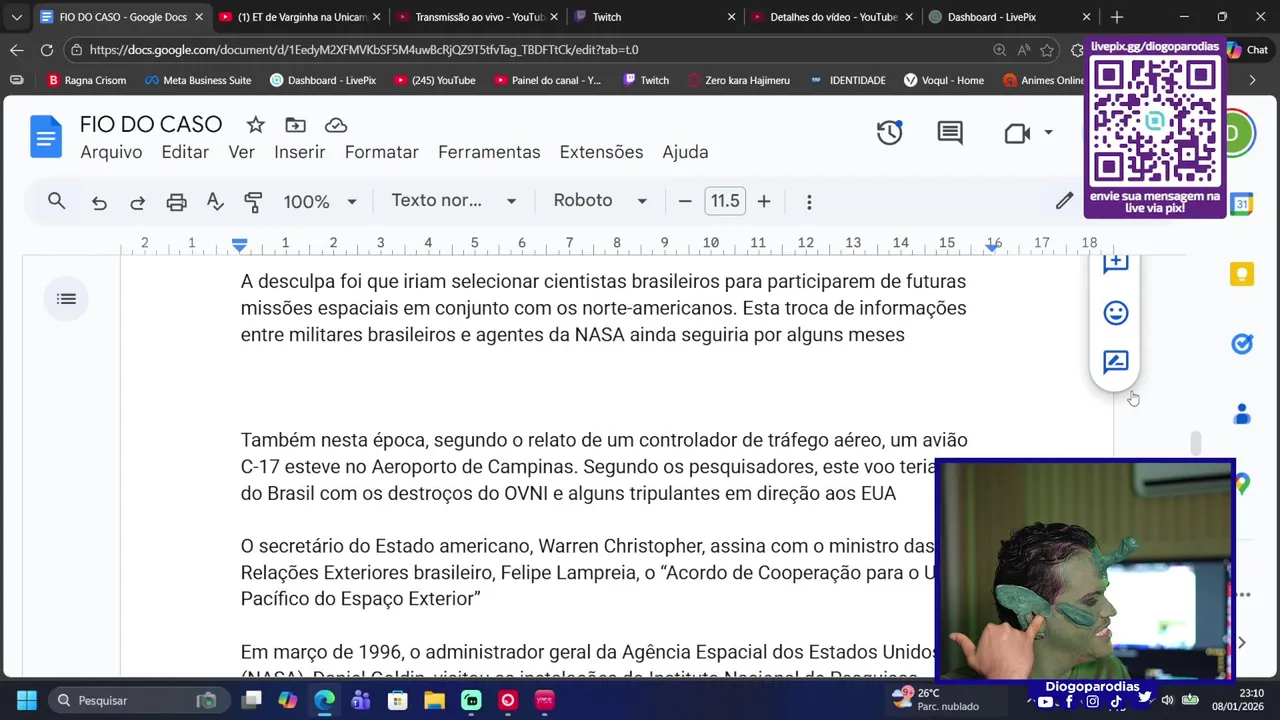Viewport: 1280px width, 720px height.
Task: Switch to the ET de Varginha YouTube tab
Action: pyautogui.click(x=298, y=17)
